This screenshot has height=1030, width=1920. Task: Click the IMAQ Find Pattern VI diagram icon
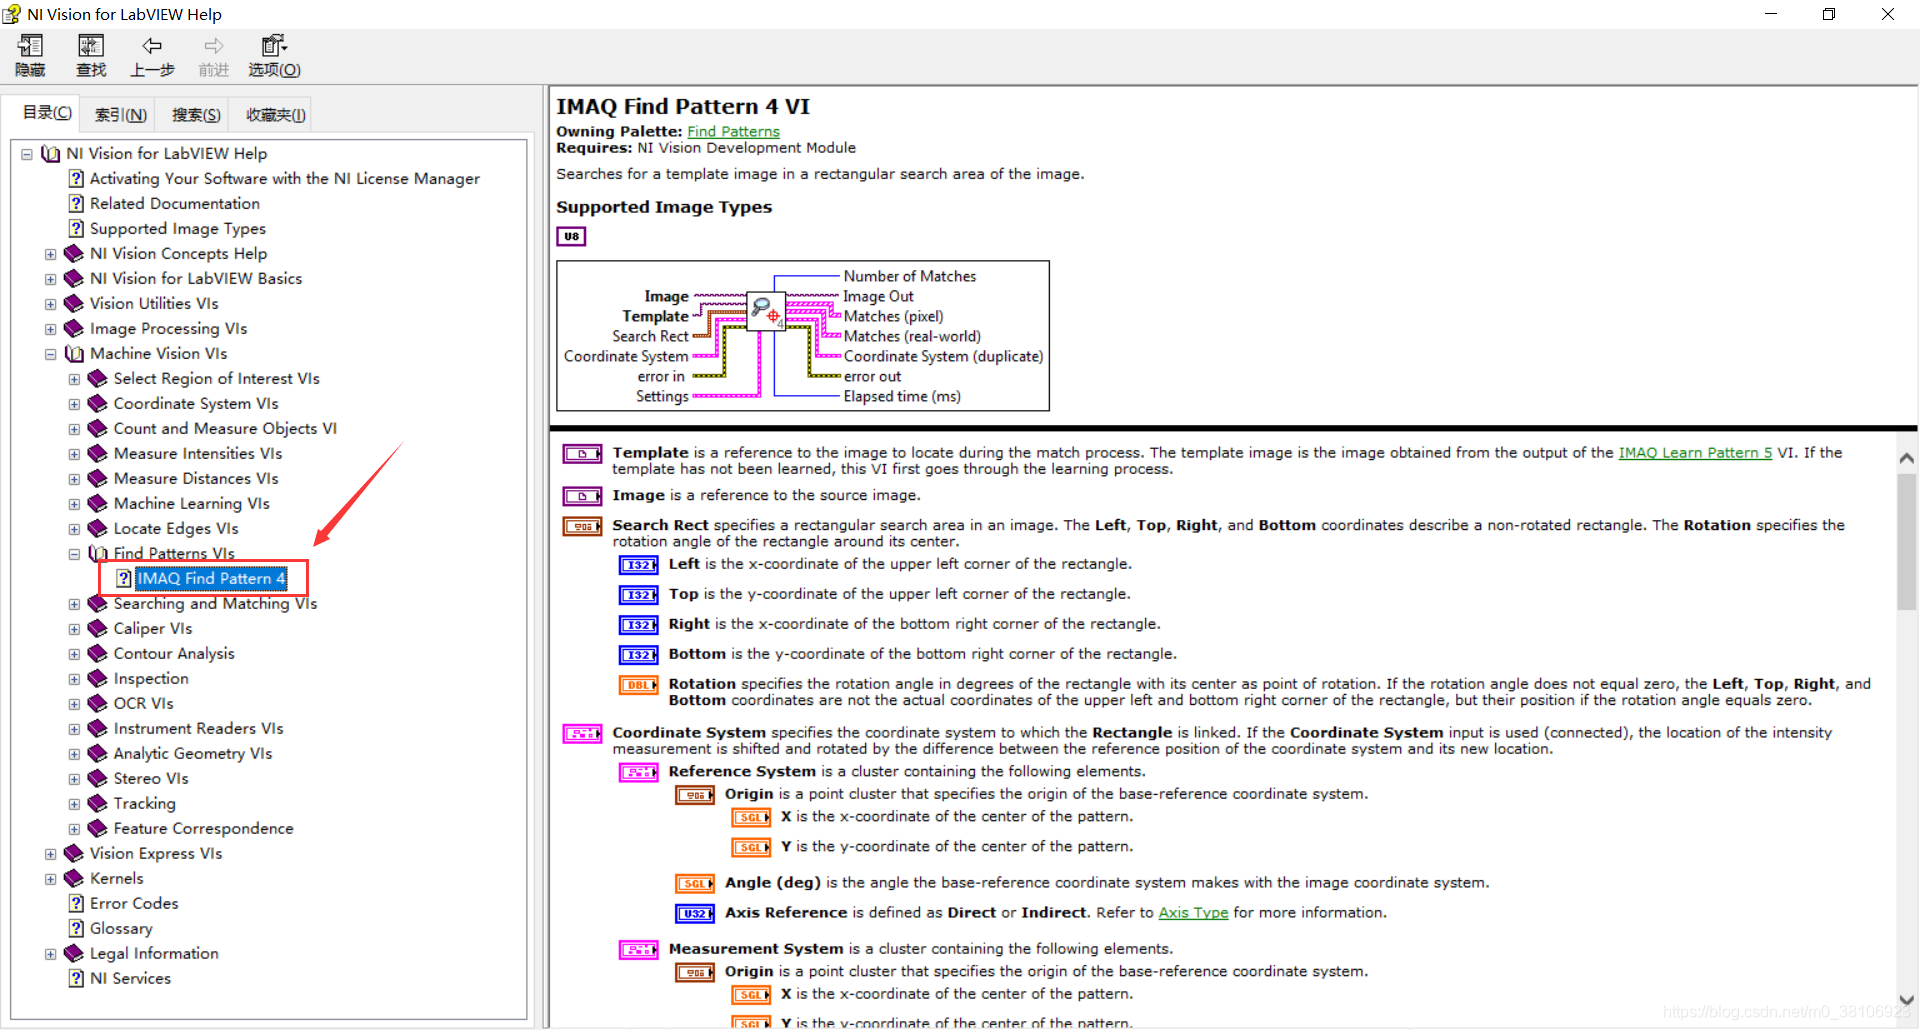click(767, 310)
